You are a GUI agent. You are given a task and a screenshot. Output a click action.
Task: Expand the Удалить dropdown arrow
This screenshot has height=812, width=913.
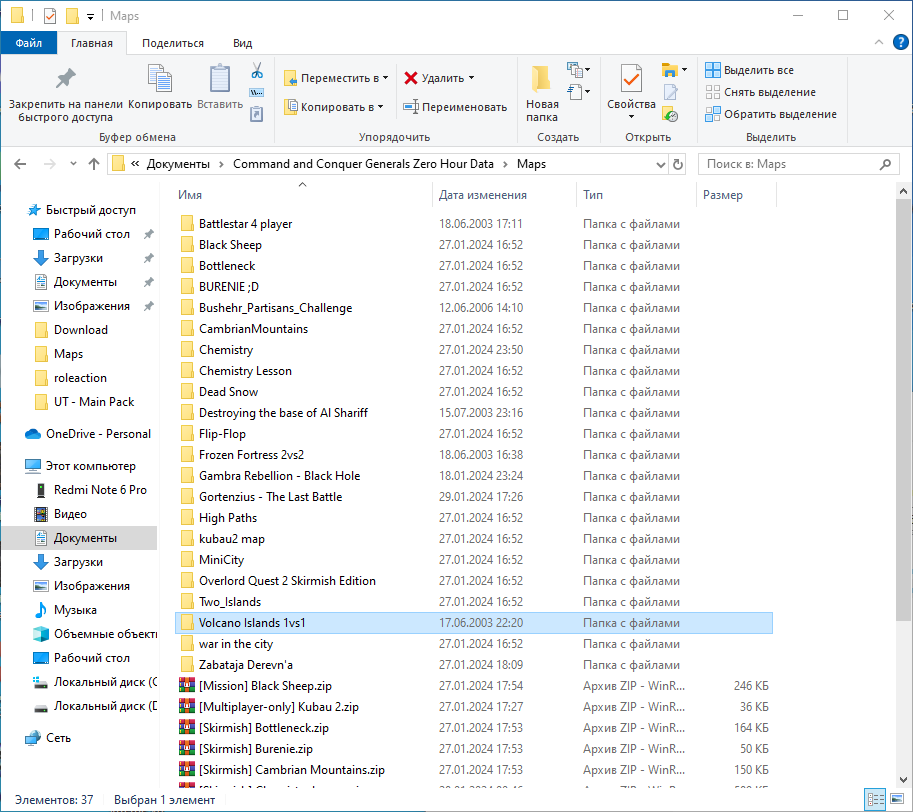point(472,78)
